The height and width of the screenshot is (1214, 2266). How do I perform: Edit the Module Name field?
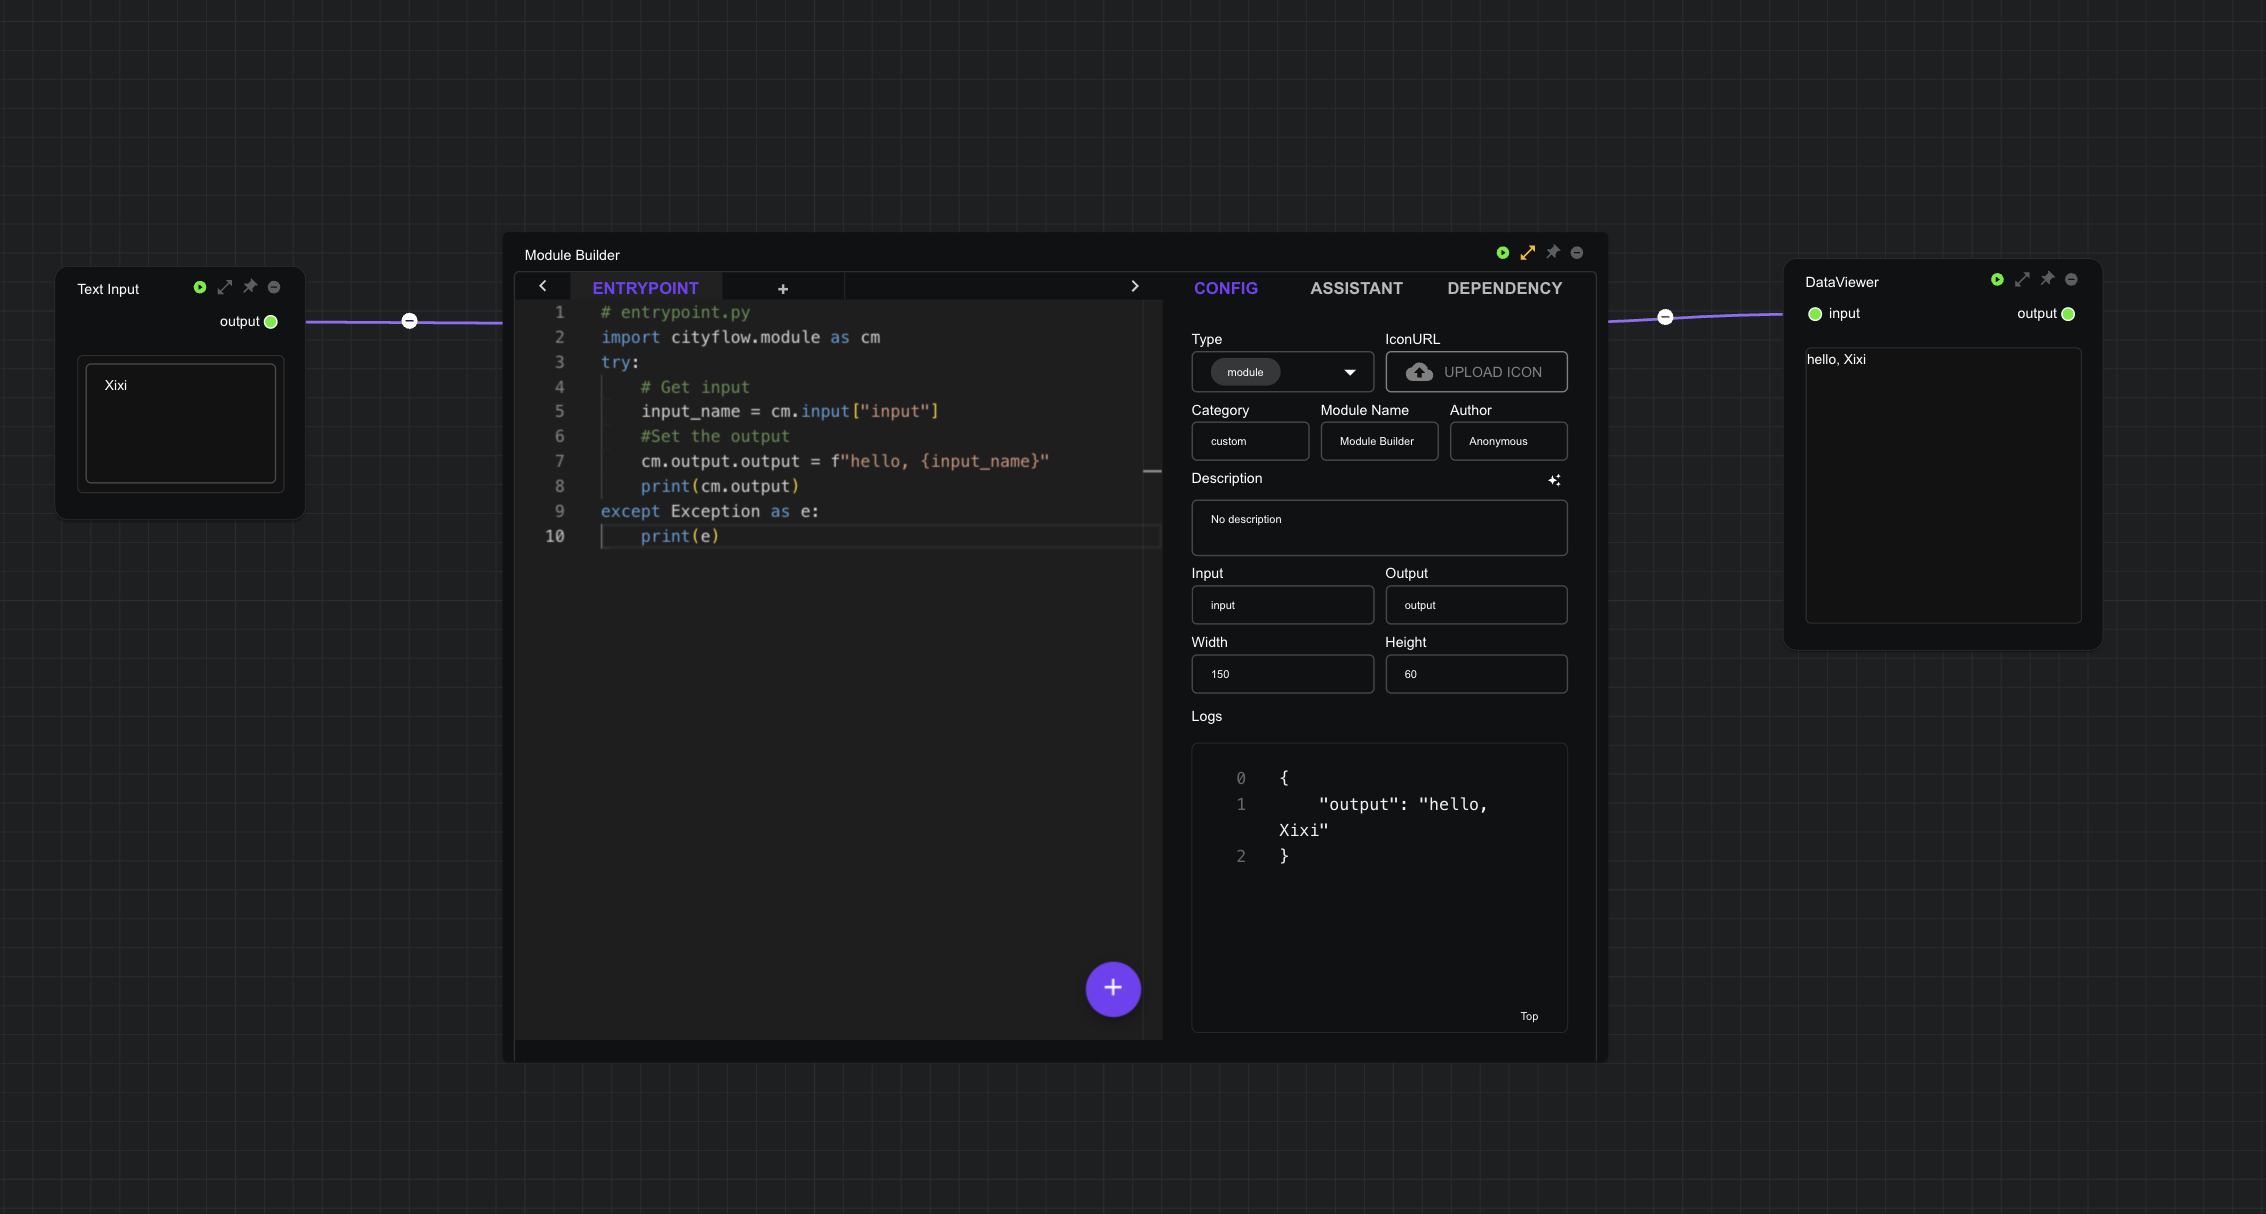coord(1379,441)
